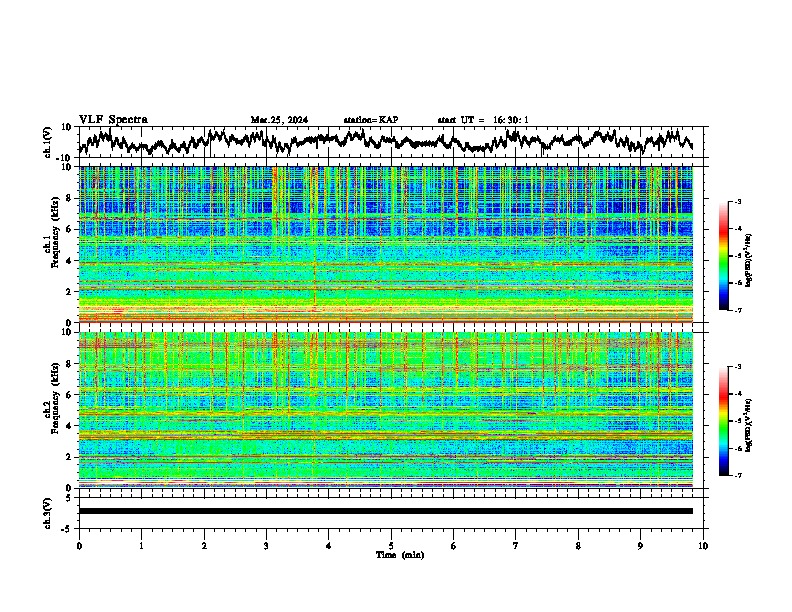Click the "-3" label on the ch.2 colorbar
Viewport: 792px width, 612px height.
click(737, 367)
